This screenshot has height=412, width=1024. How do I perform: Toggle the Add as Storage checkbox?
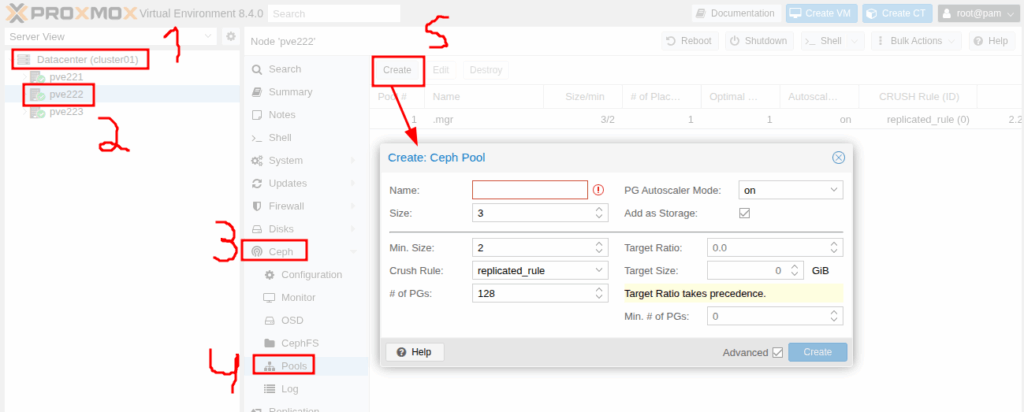click(744, 213)
